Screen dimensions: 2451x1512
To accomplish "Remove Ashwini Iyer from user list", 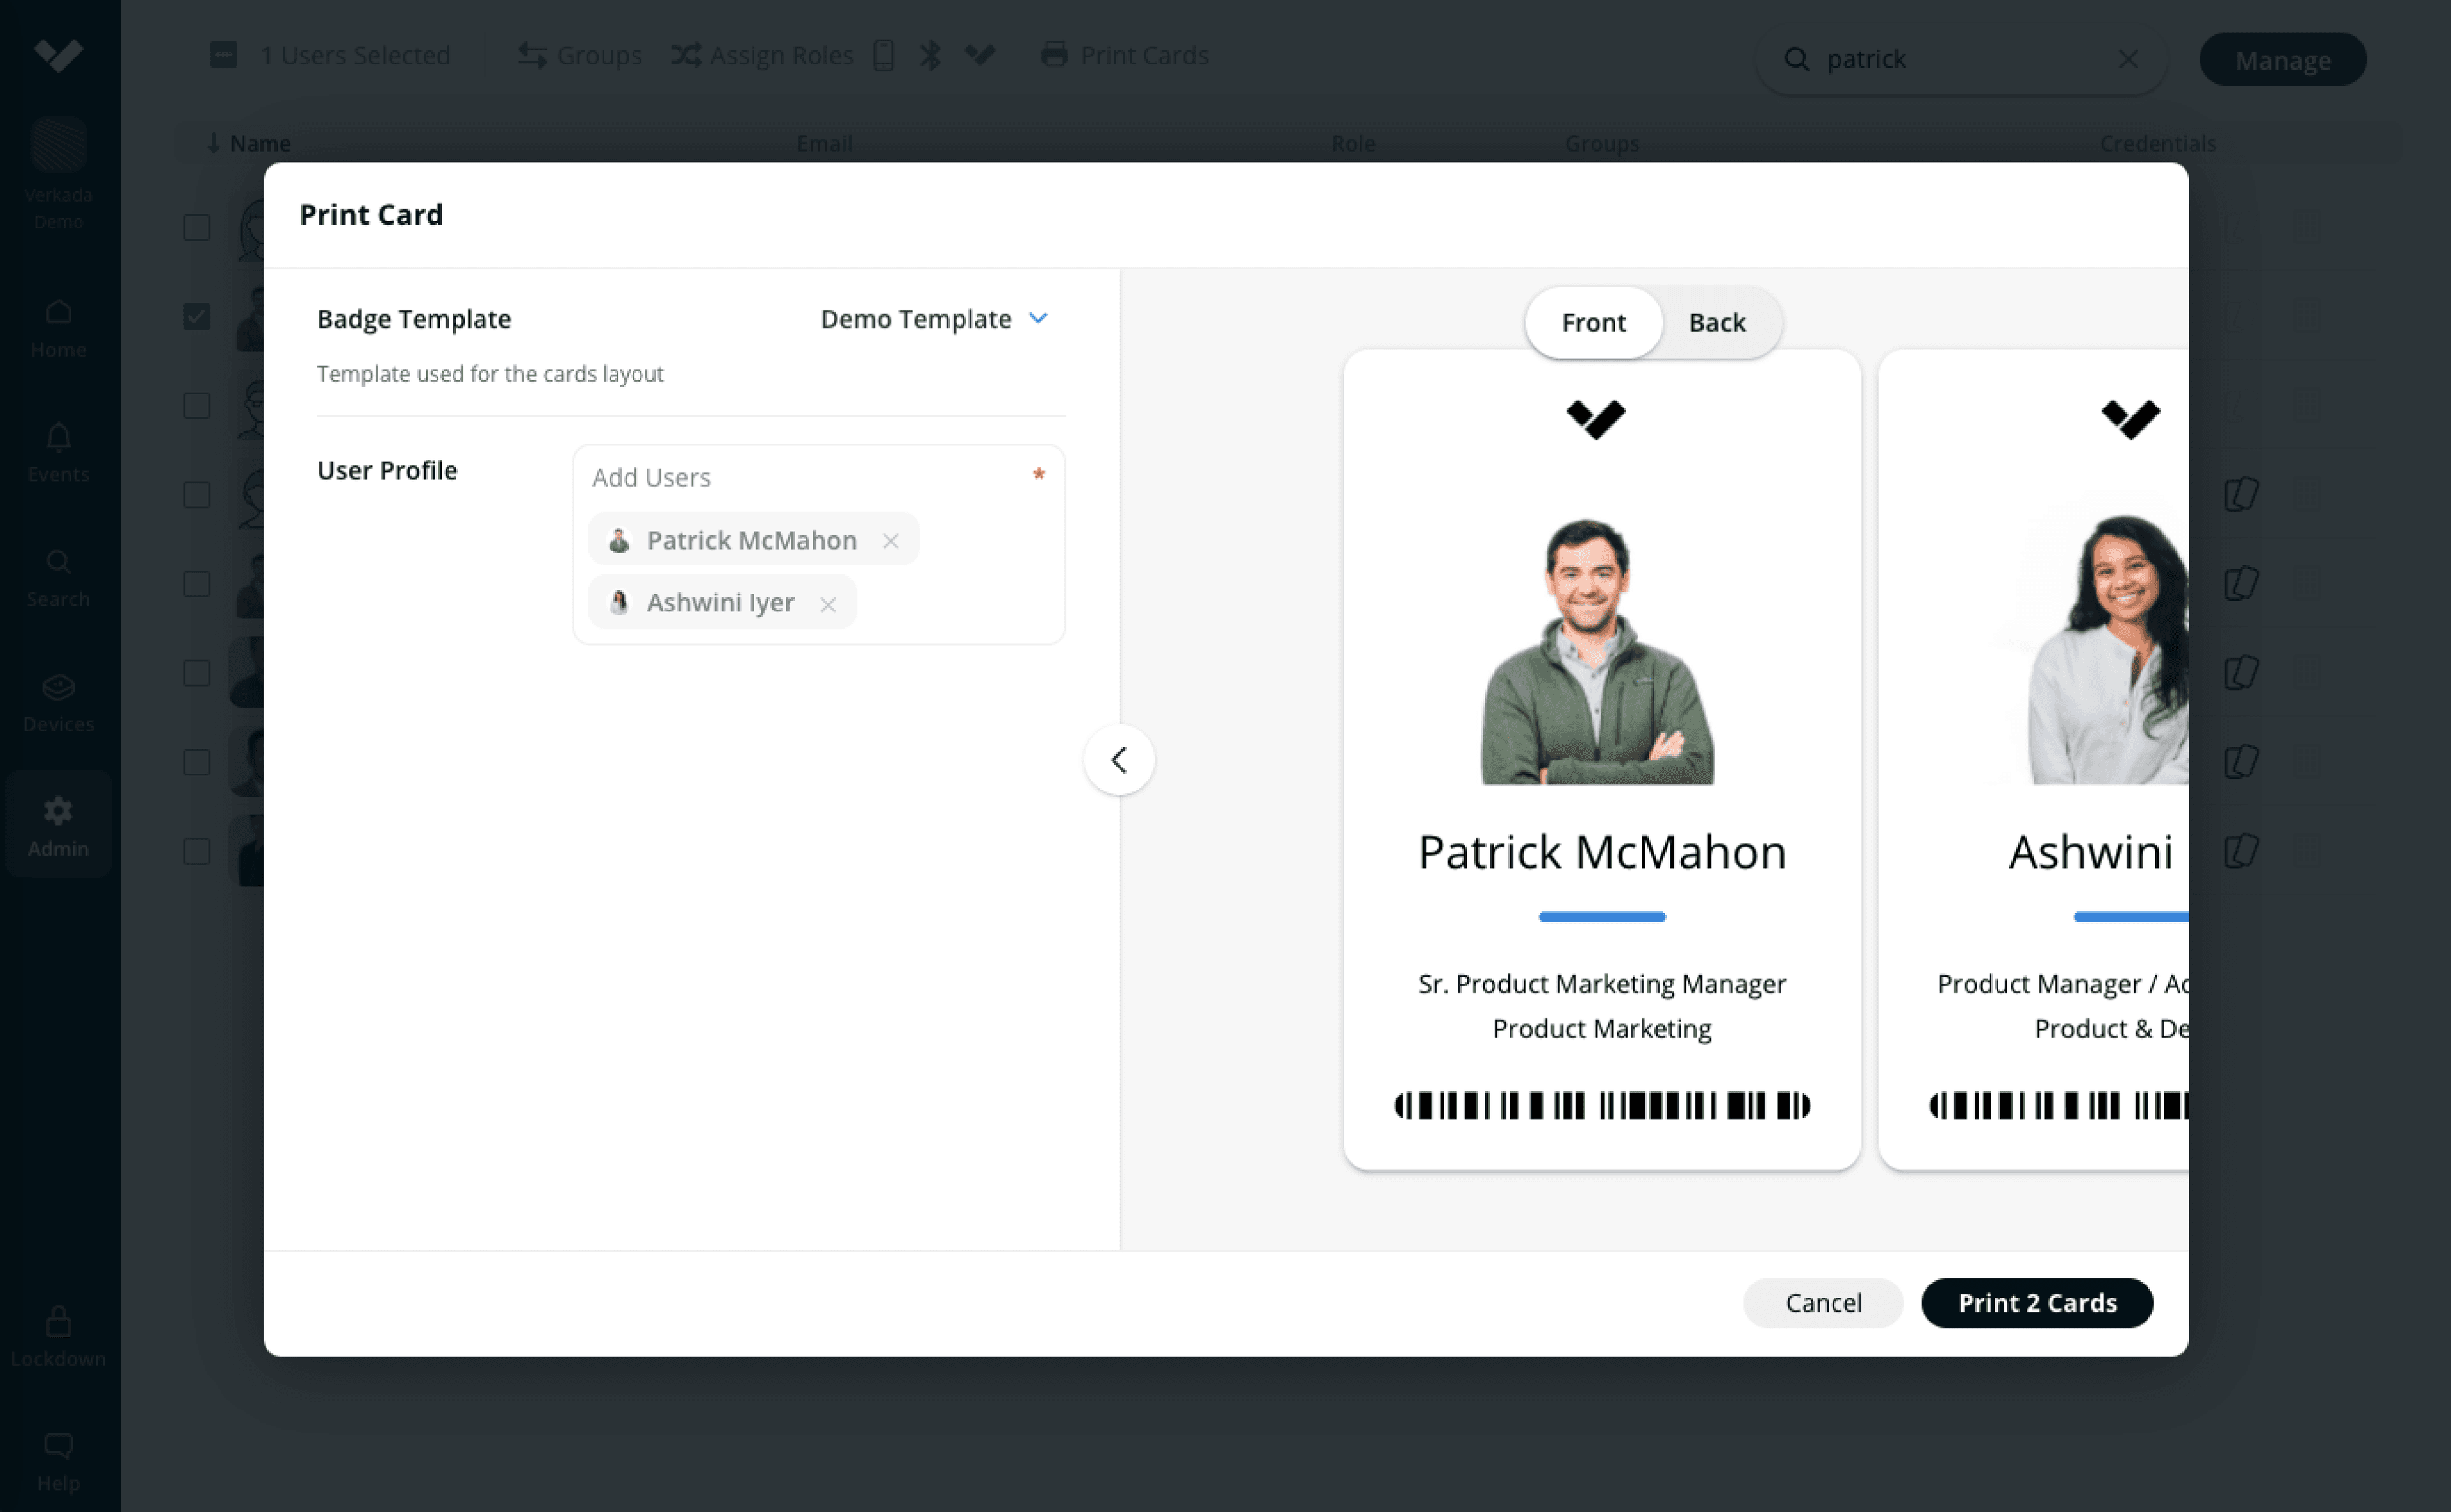I will tap(828, 604).
